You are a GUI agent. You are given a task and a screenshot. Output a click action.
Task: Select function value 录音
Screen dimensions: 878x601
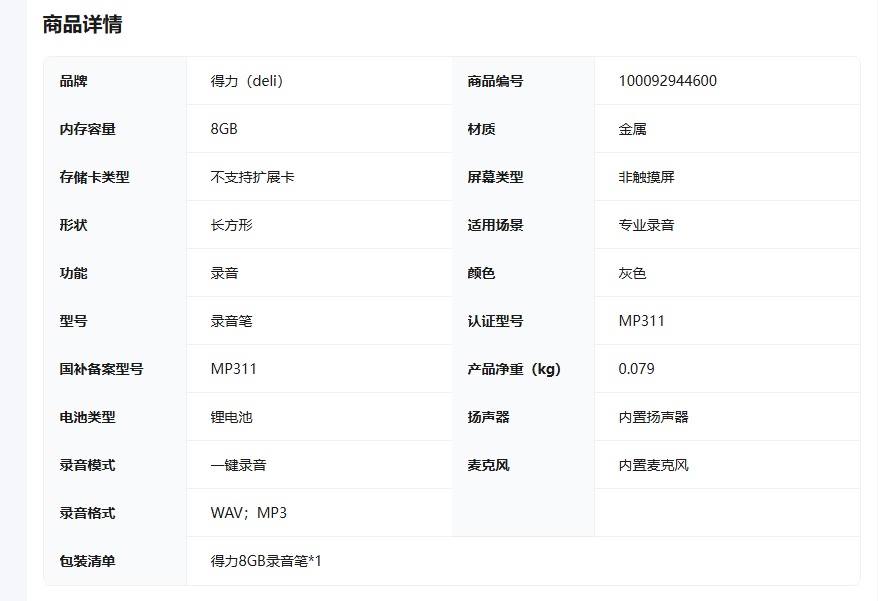point(225,273)
